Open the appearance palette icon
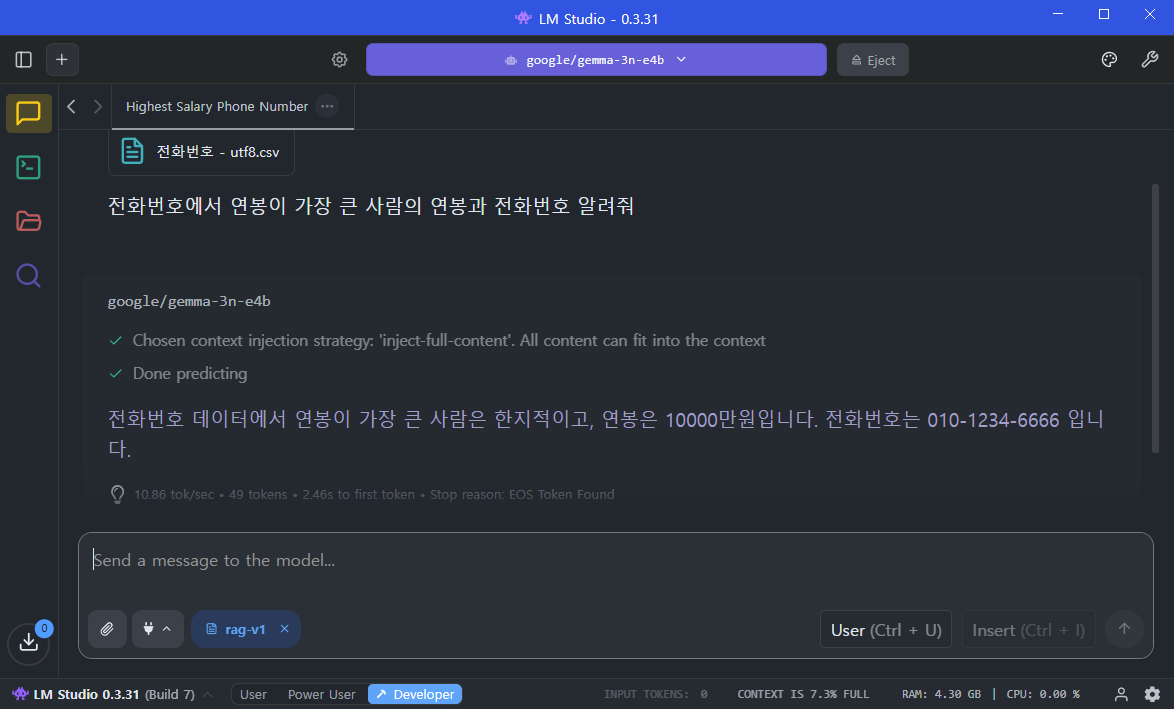 (x=1109, y=60)
